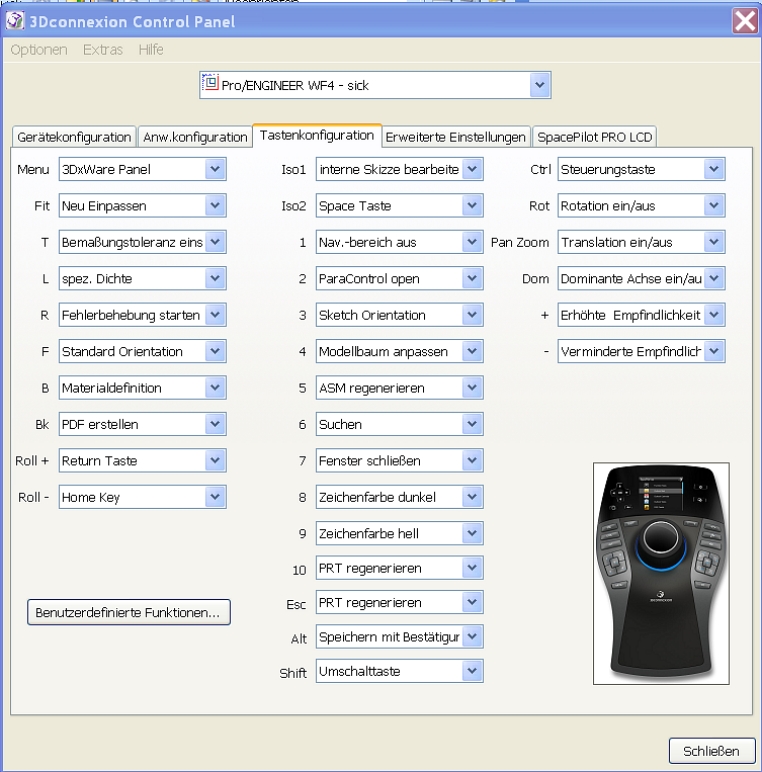Viewport: 762px width, 772px height.
Task: Switch to the Gerätekonfiguration tab
Action: (74, 137)
